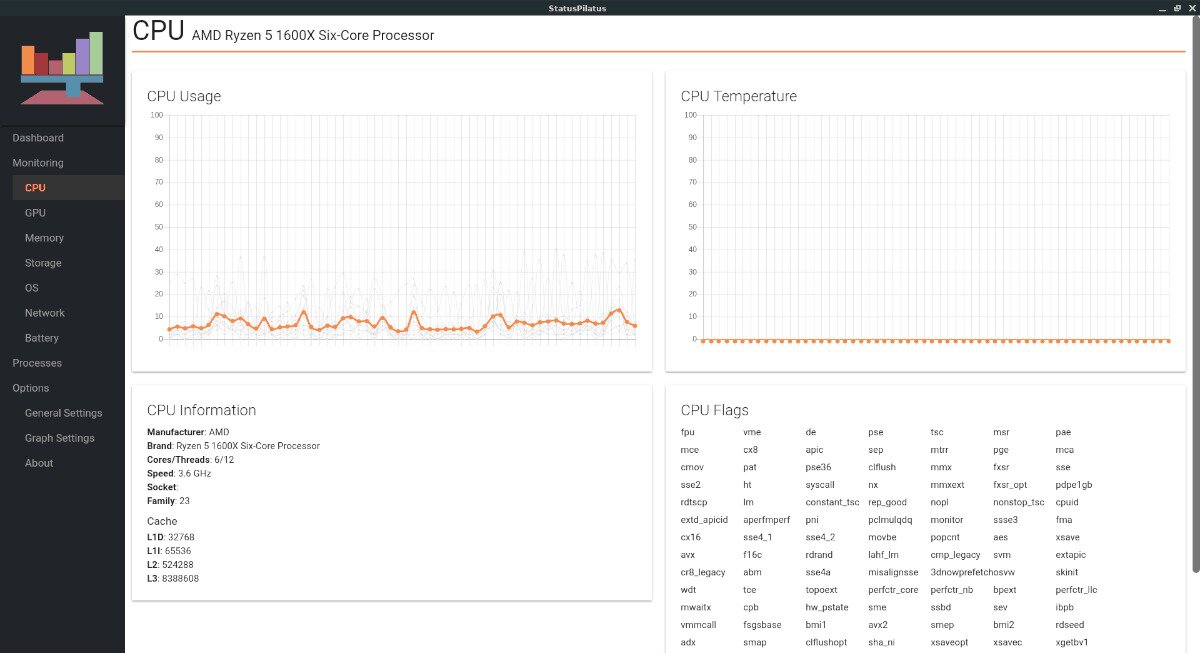Click the 'aperfmperf' CPU flag
The height and width of the screenshot is (653, 1200).
(766, 520)
